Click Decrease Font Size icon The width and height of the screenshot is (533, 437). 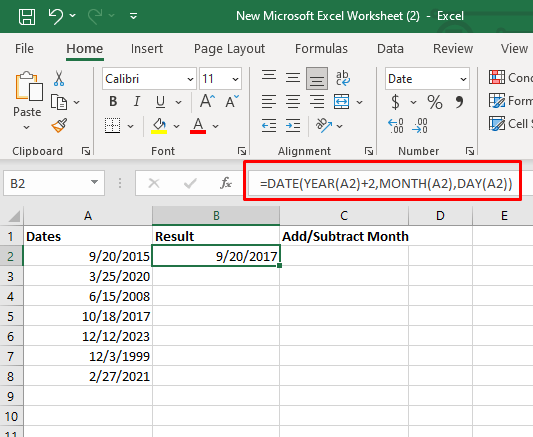[232, 101]
